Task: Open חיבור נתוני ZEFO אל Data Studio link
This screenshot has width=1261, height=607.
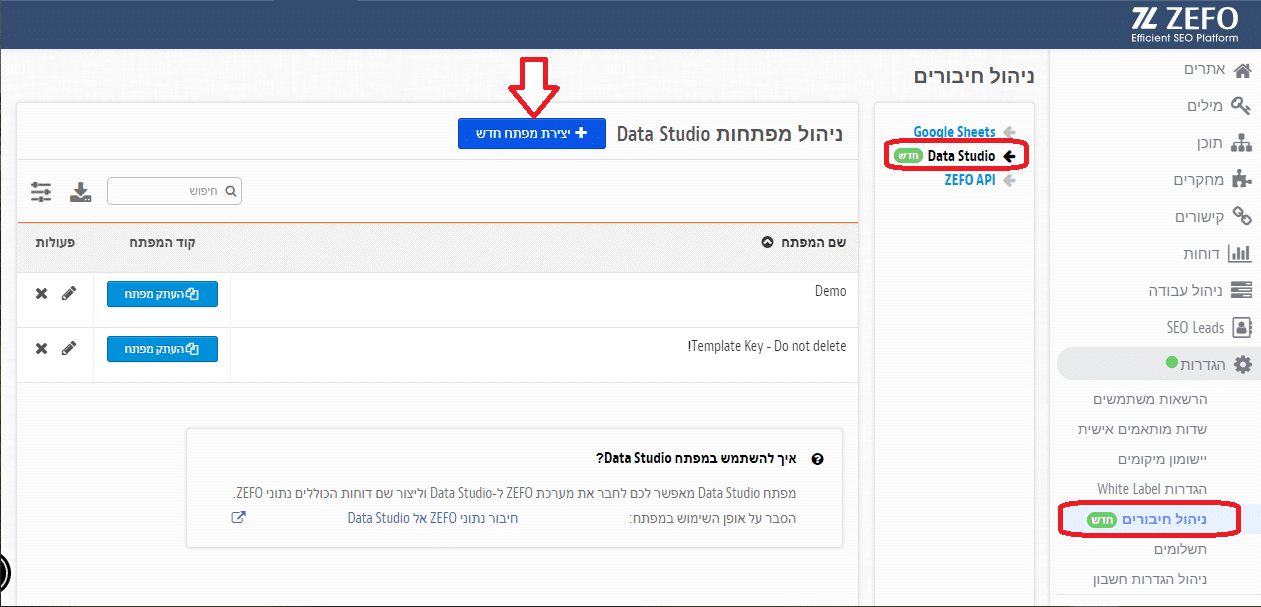Action: [x=433, y=518]
